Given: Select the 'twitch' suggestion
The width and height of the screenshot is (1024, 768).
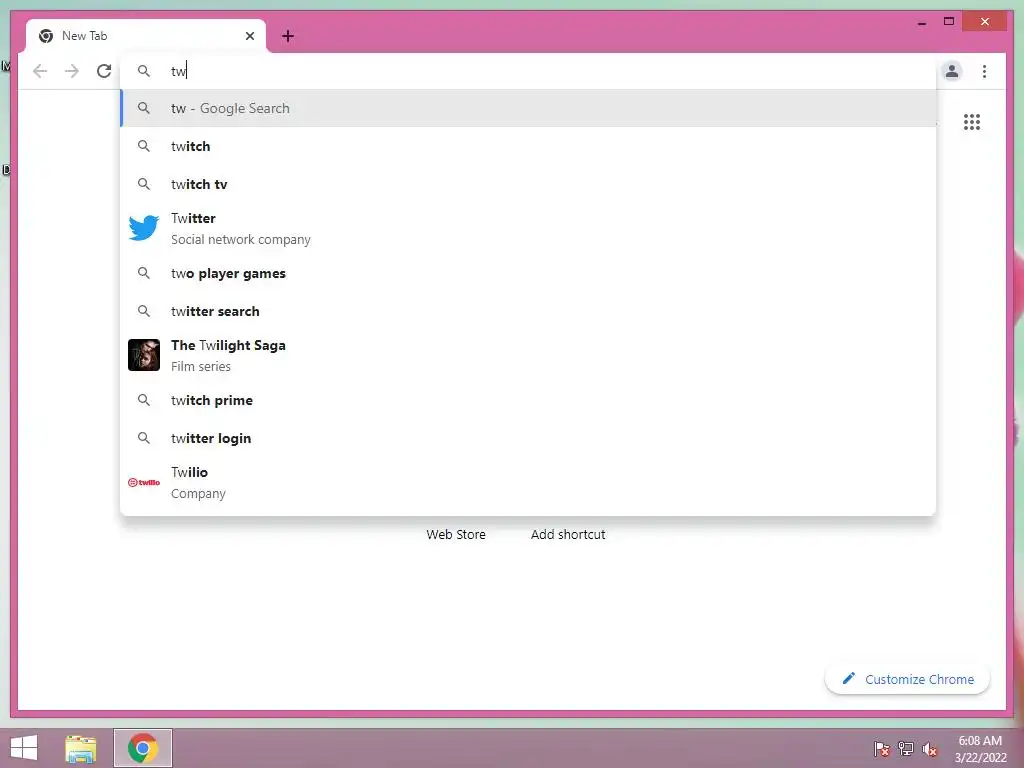Looking at the screenshot, I should (x=528, y=146).
